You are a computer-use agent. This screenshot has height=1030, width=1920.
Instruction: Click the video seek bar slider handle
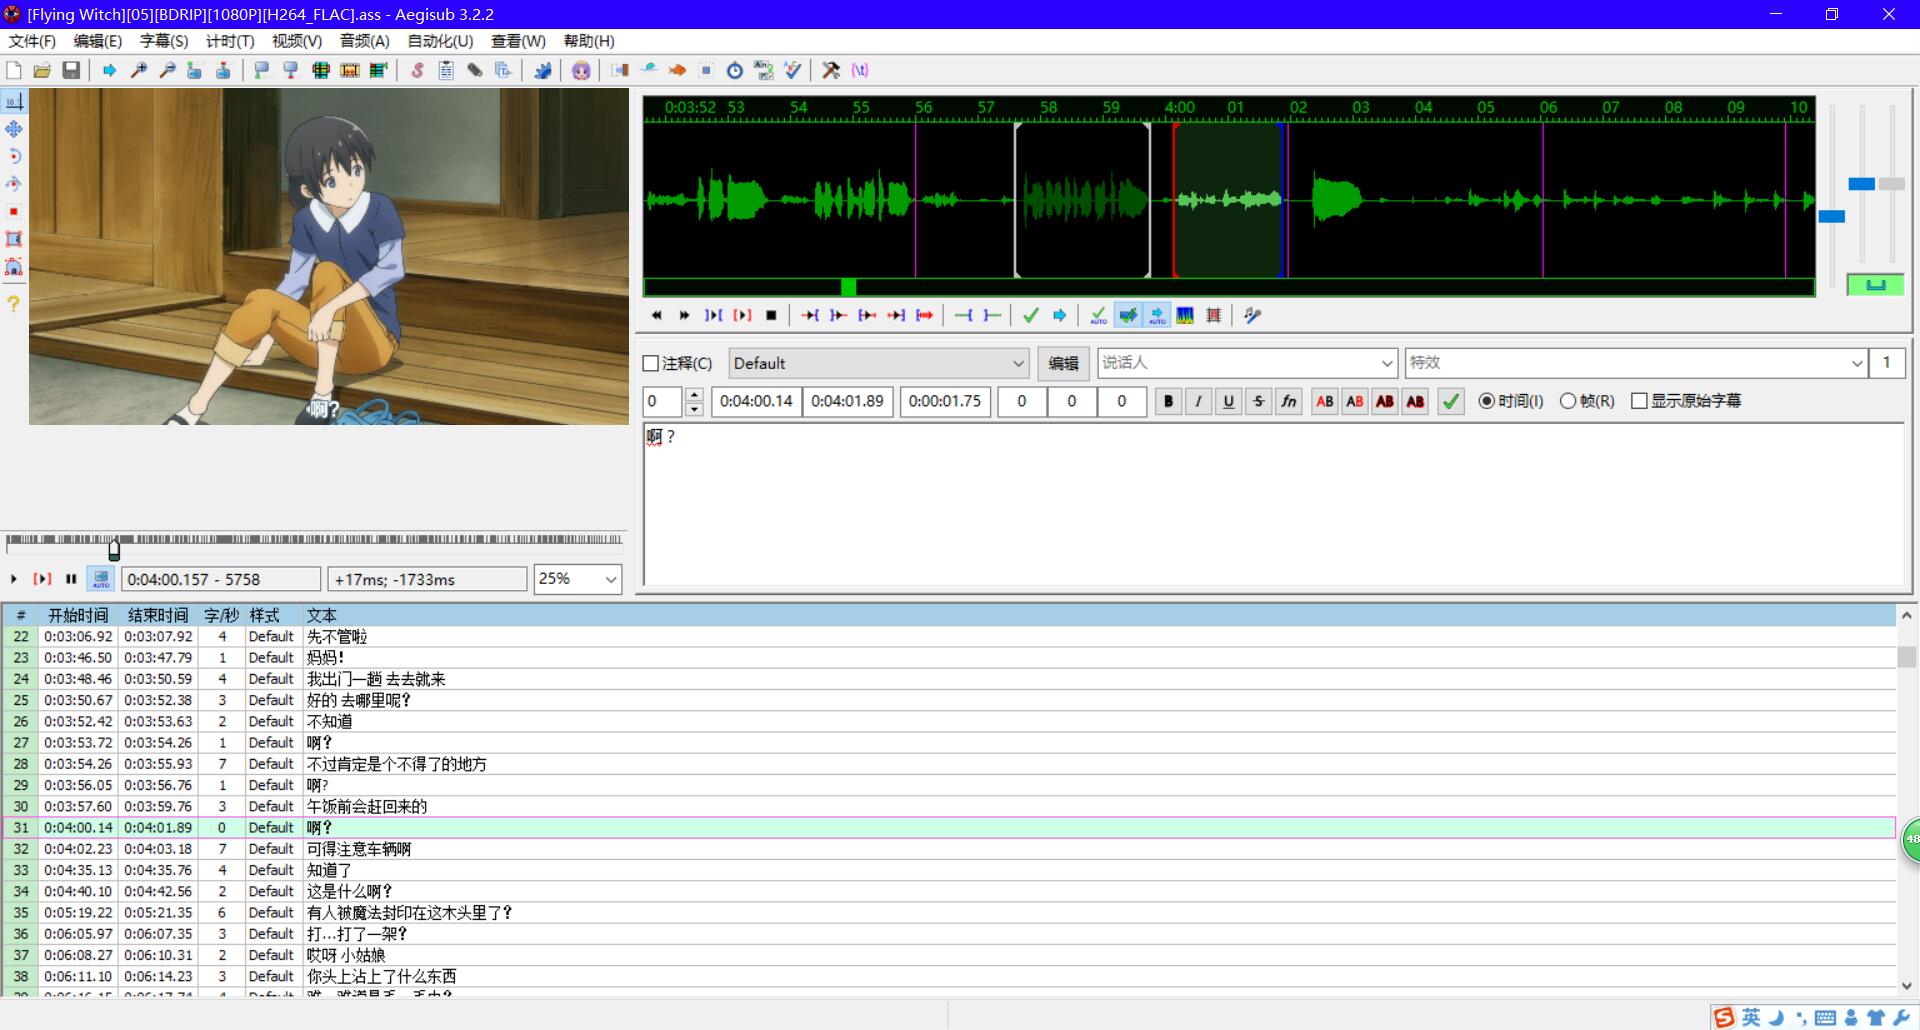click(x=114, y=549)
